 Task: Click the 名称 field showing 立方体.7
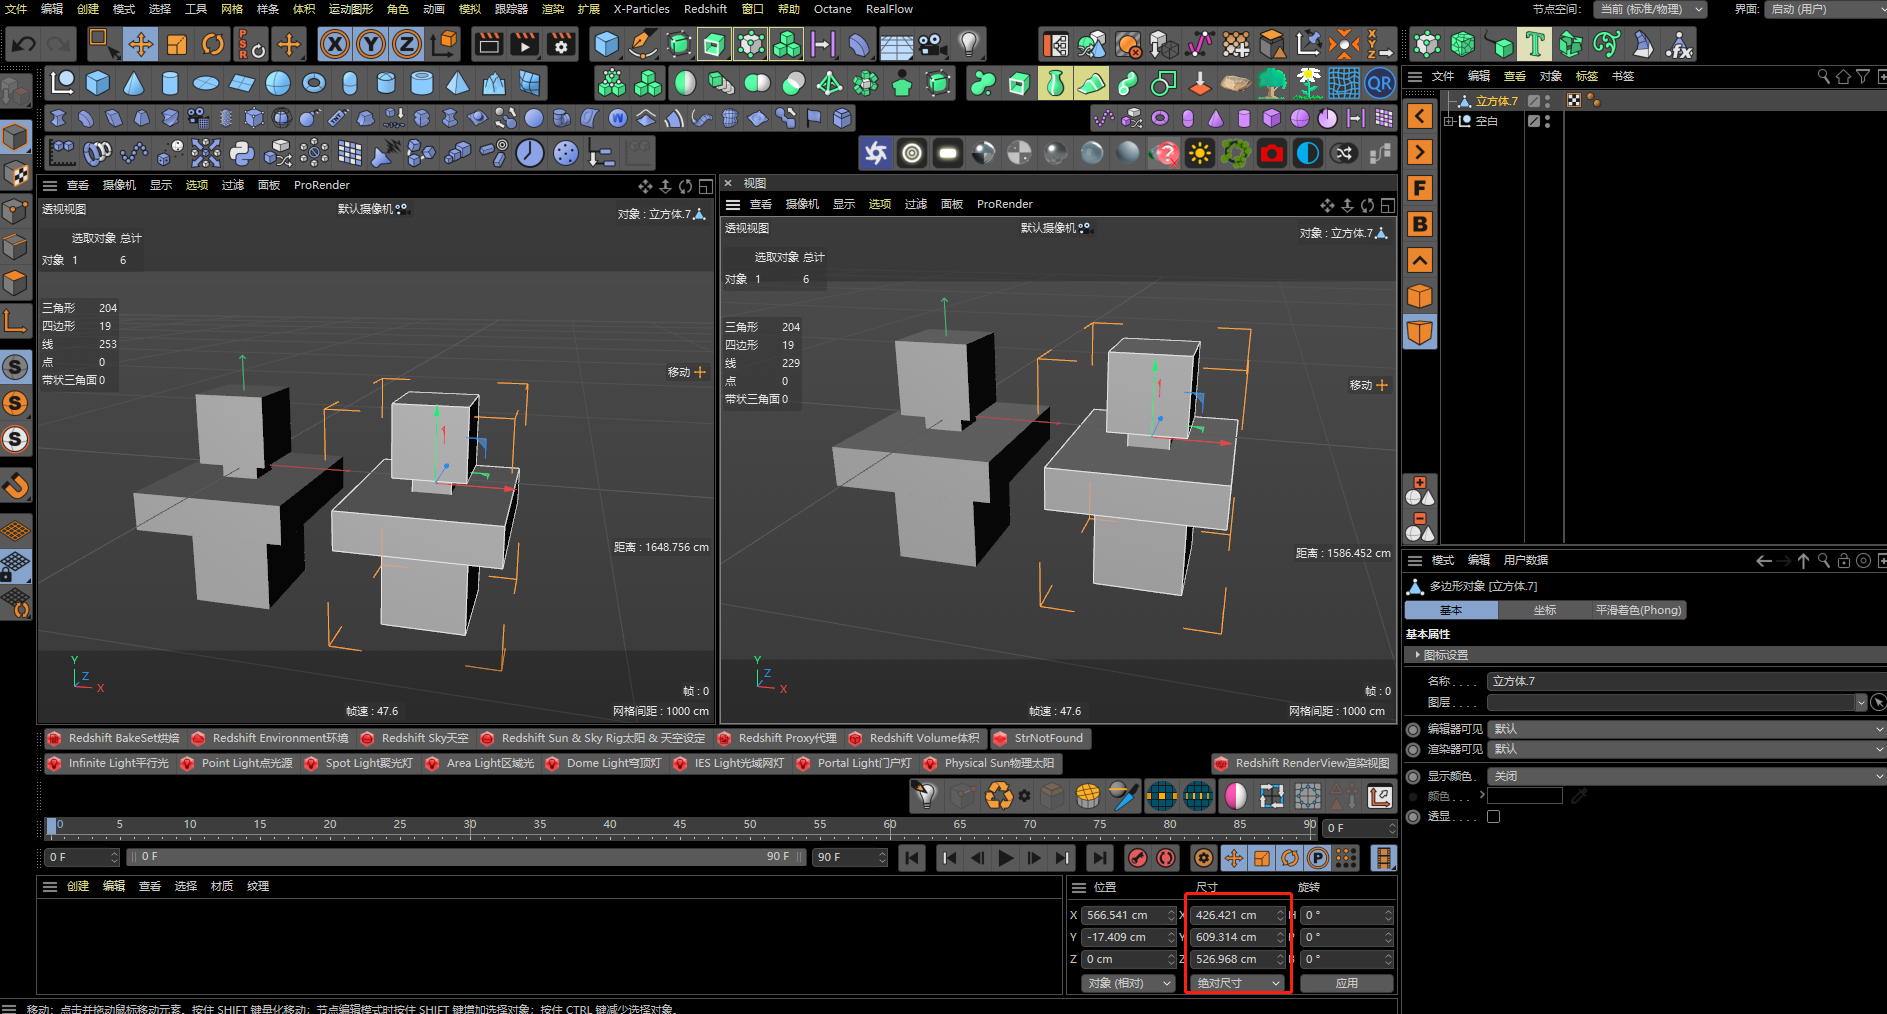1686,681
